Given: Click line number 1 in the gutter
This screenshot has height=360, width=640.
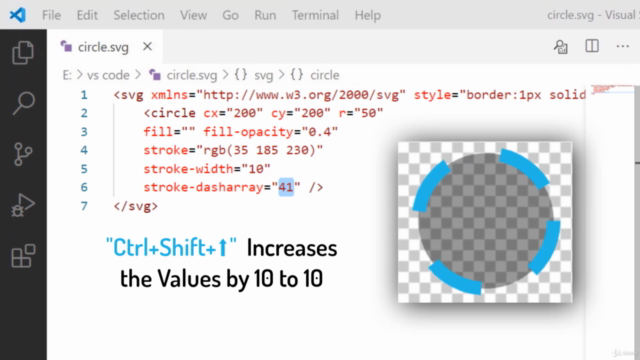Looking at the screenshot, I should click(x=84, y=95).
